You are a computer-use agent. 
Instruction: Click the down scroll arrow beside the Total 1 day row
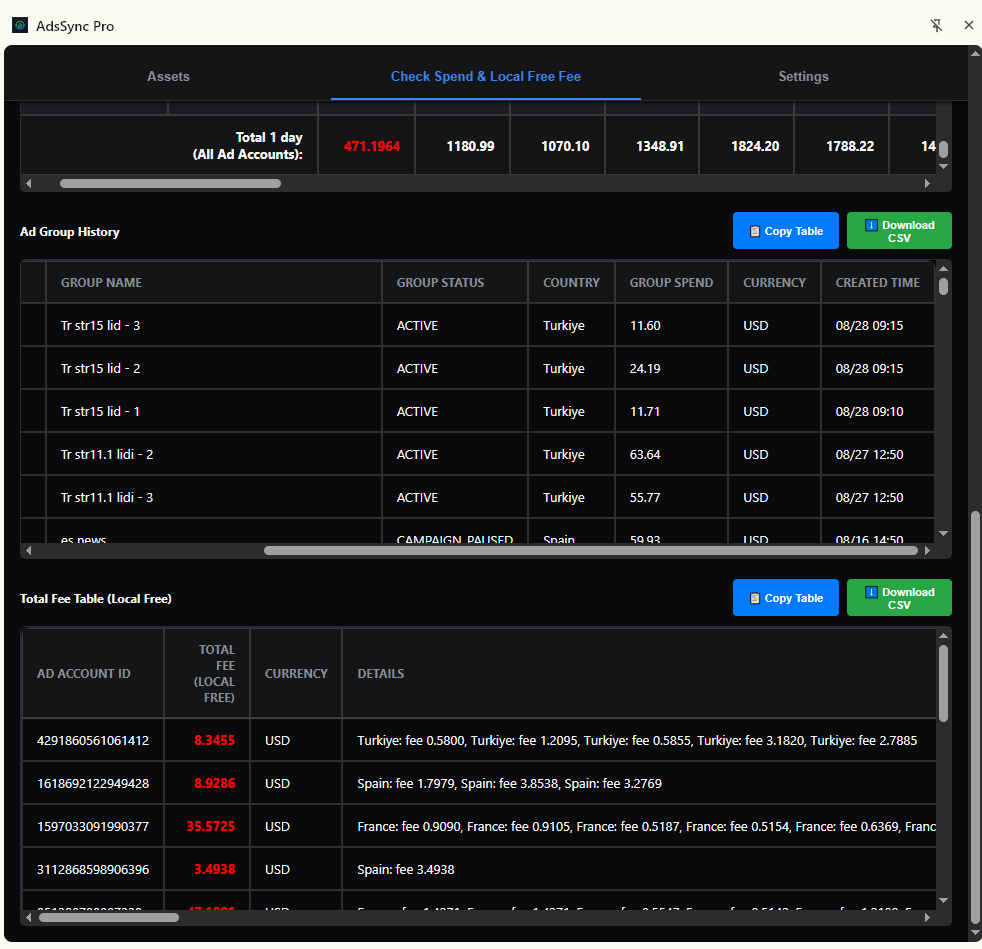pyautogui.click(x=943, y=167)
